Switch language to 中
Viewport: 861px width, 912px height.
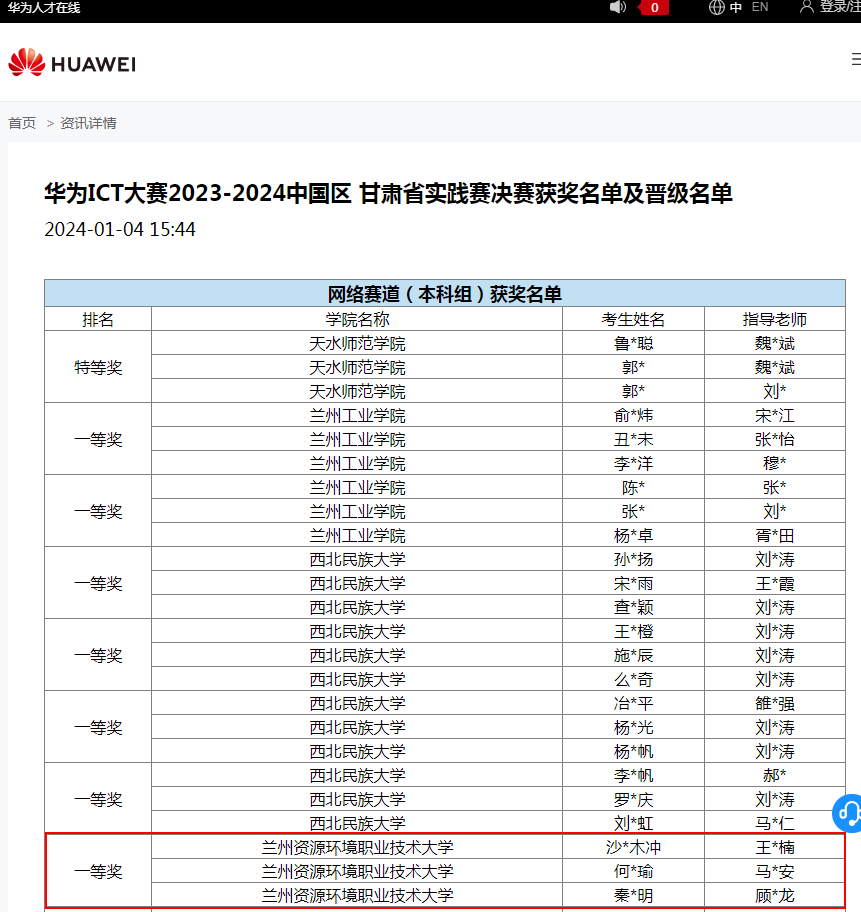tap(736, 7)
